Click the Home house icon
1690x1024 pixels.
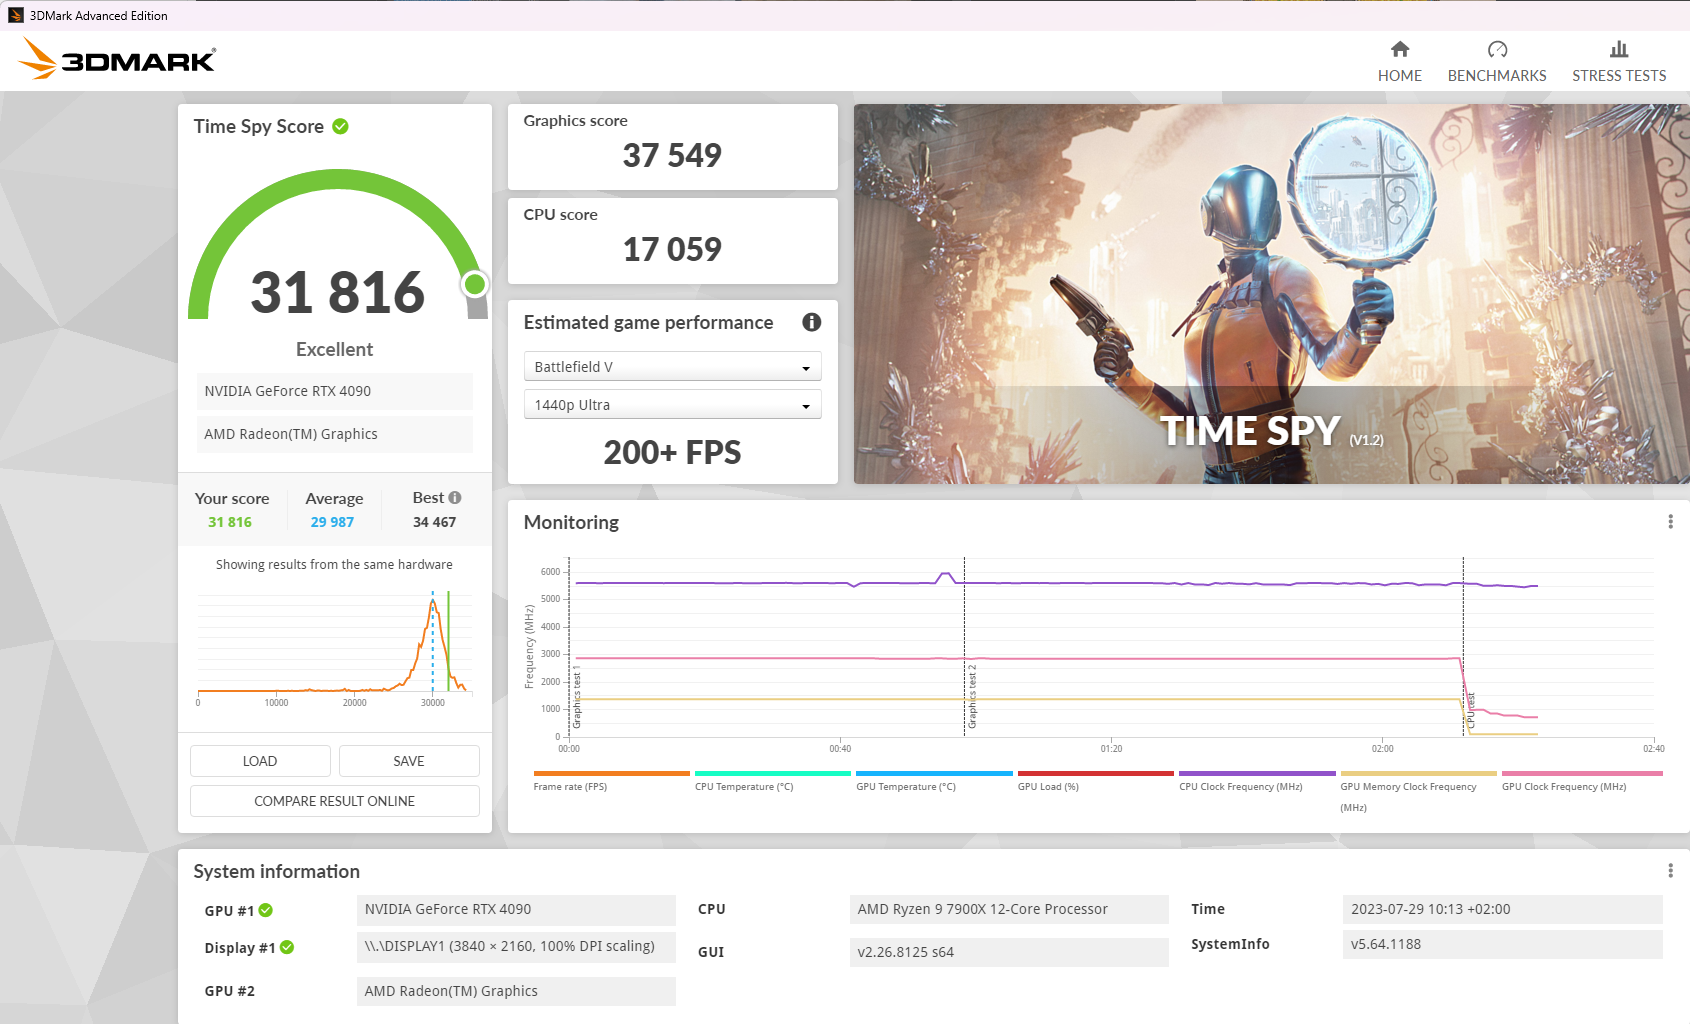[x=1400, y=49]
